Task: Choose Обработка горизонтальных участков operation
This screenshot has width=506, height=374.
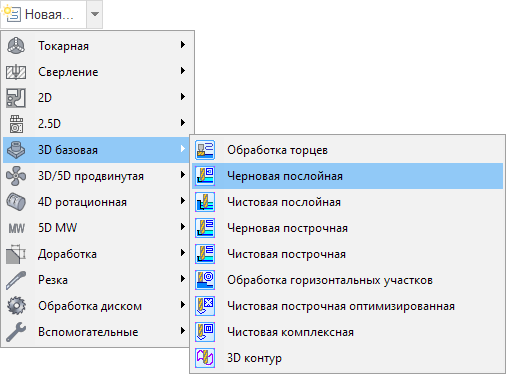Action: [x=347, y=280]
